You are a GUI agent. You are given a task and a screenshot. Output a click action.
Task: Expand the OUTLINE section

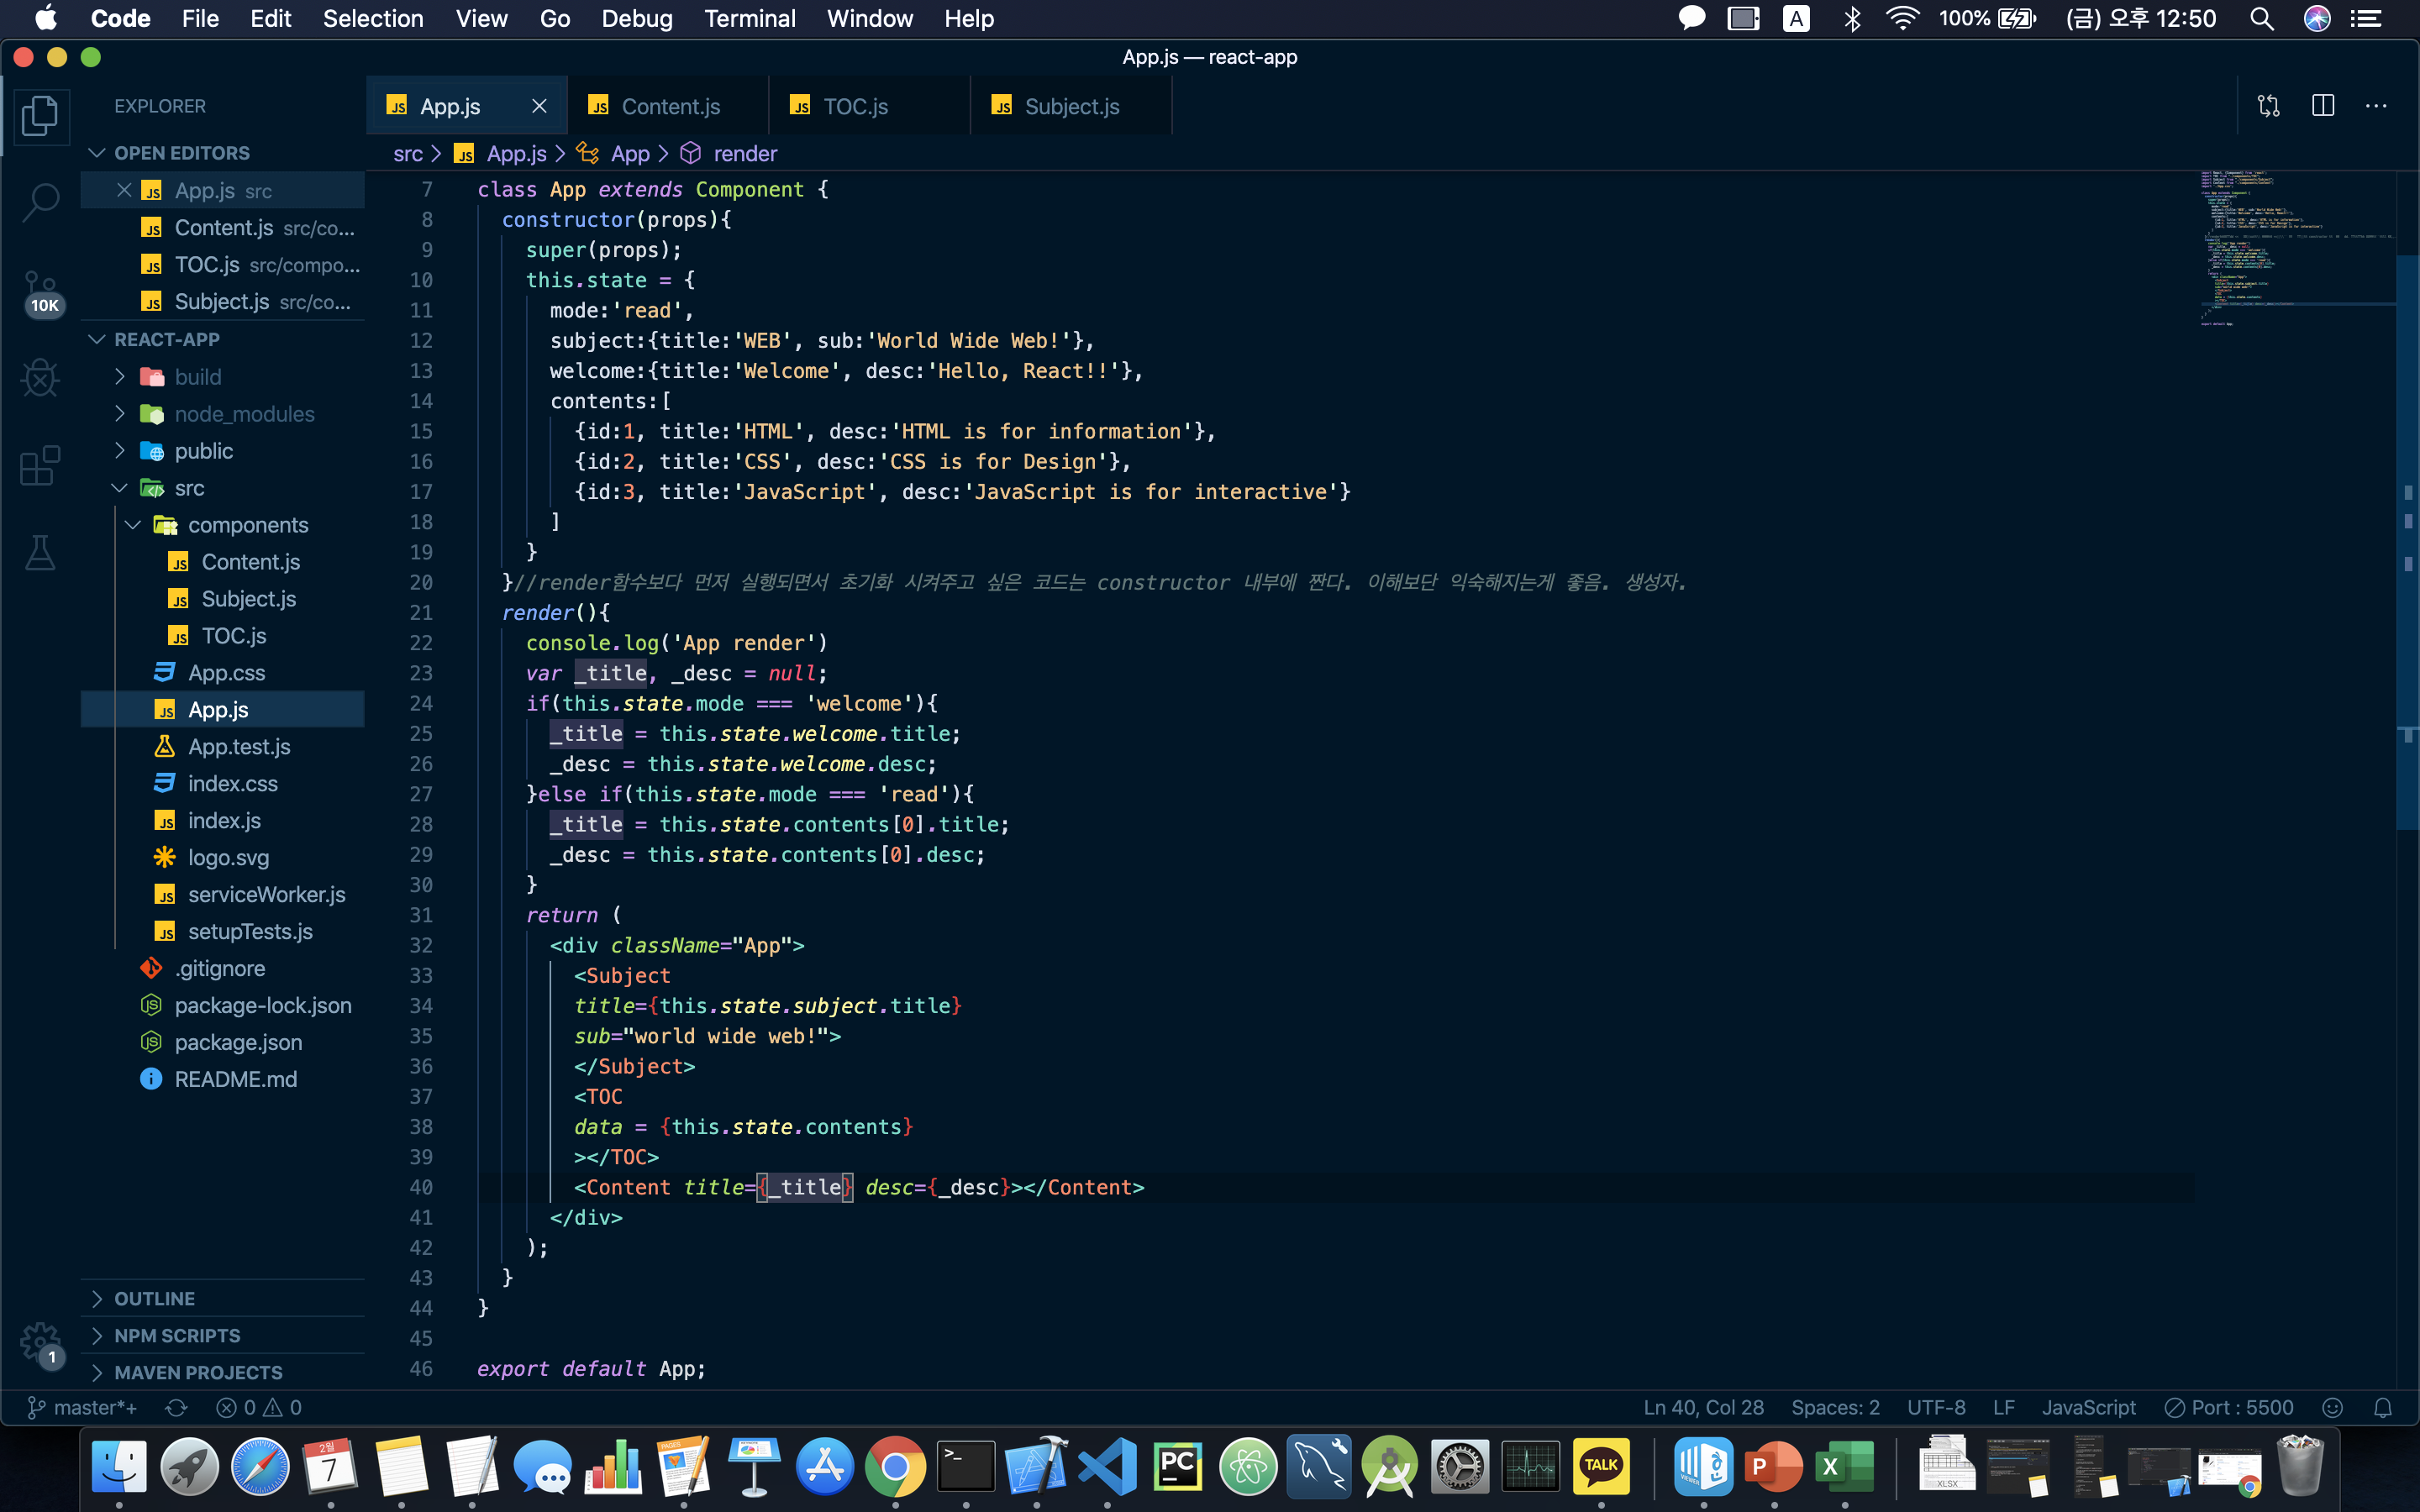[154, 1298]
